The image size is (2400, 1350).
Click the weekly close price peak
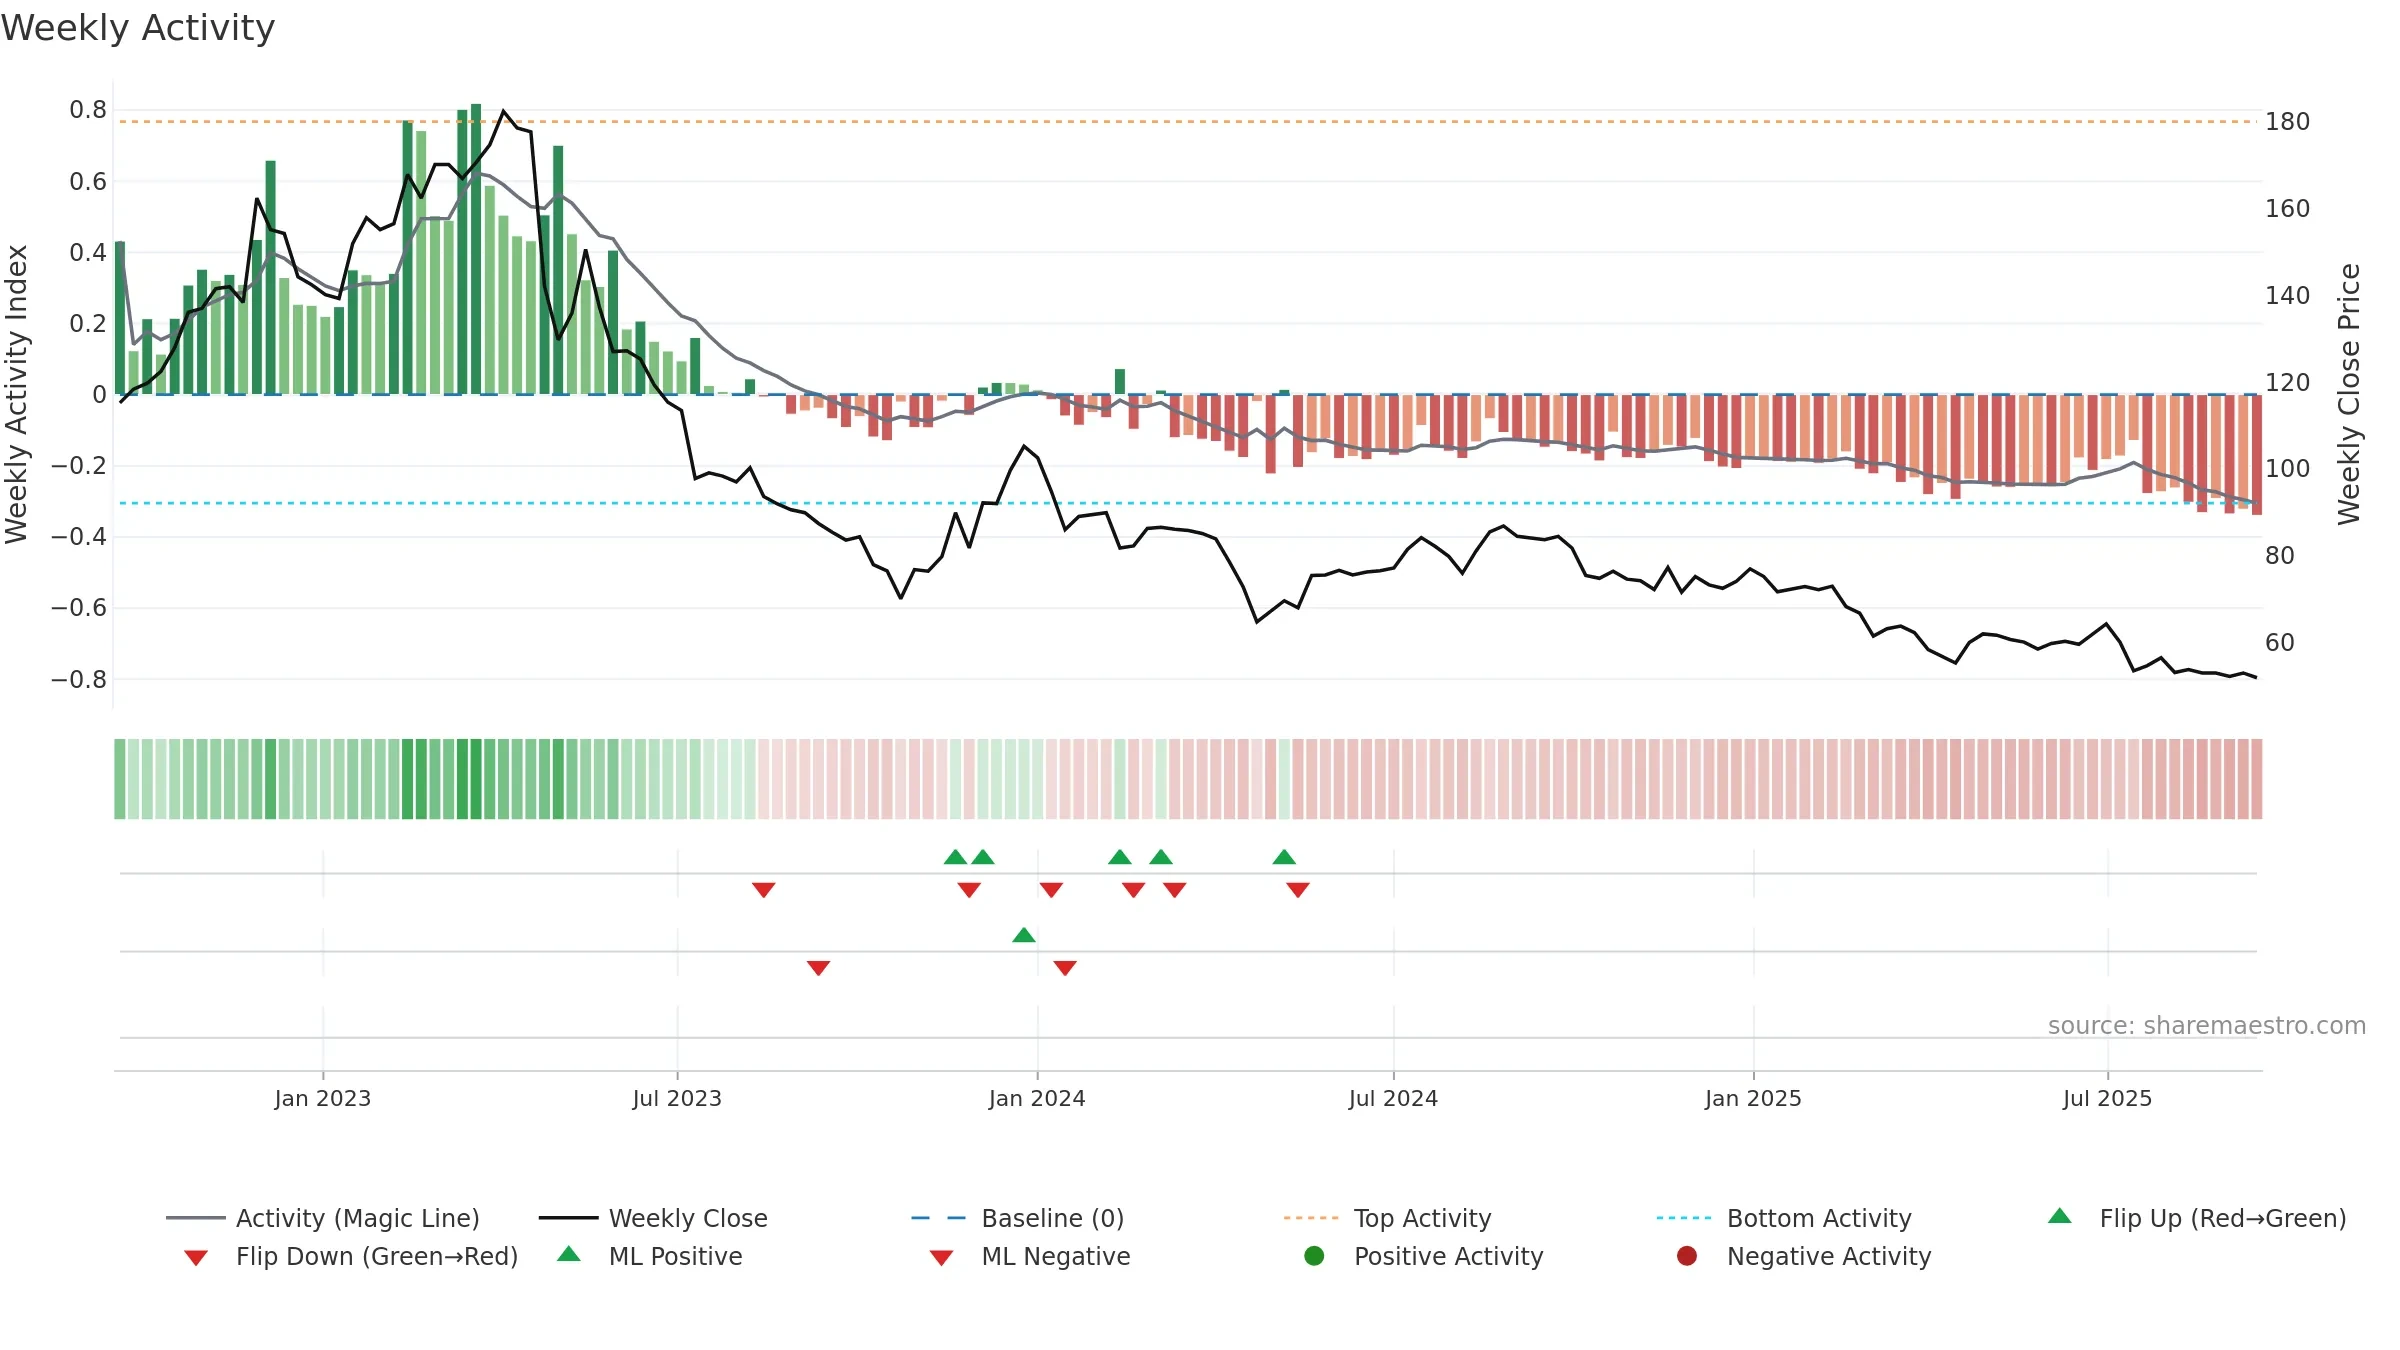click(503, 111)
